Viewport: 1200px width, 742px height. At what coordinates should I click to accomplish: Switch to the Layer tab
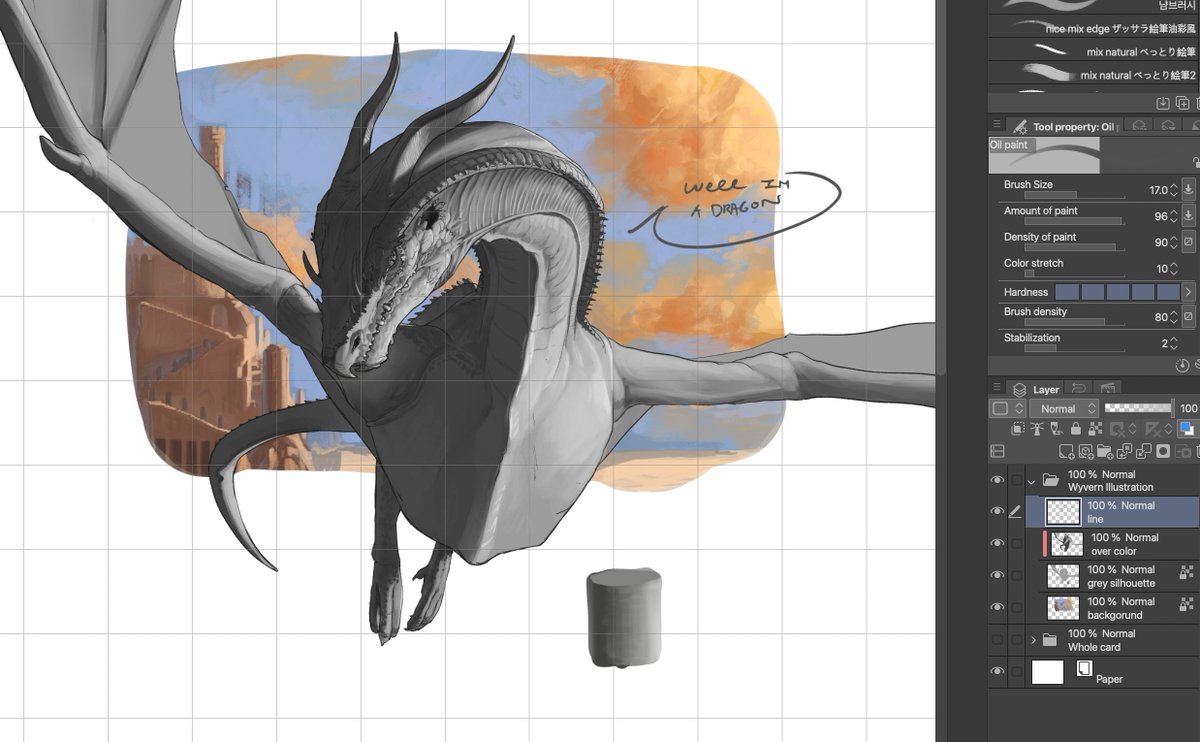point(1036,389)
